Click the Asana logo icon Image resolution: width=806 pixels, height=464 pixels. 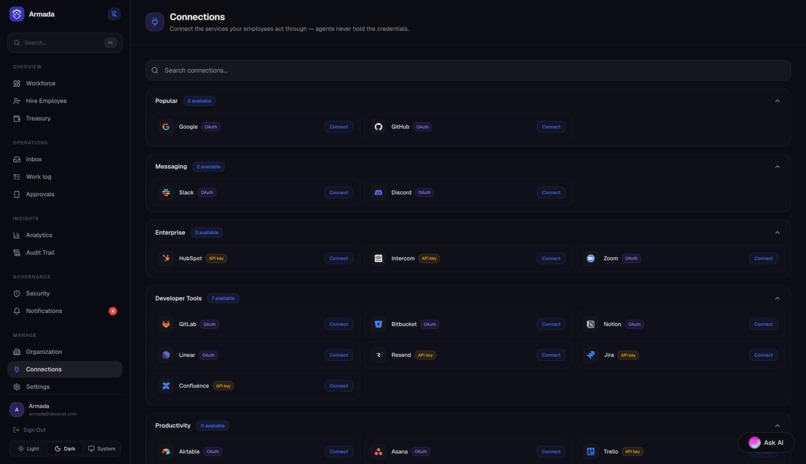click(x=378, y=452)
